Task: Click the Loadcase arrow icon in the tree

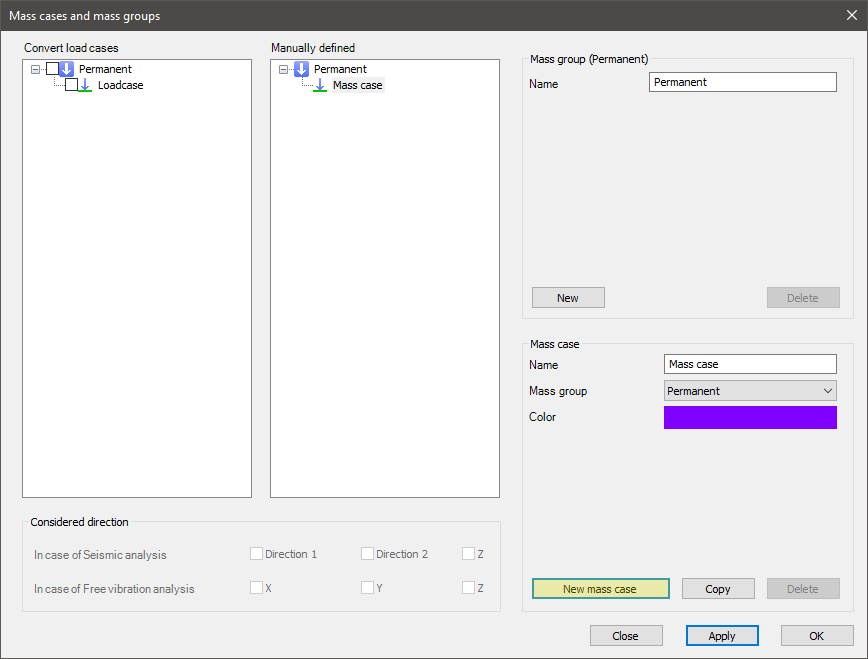Action: coord(85,85)
